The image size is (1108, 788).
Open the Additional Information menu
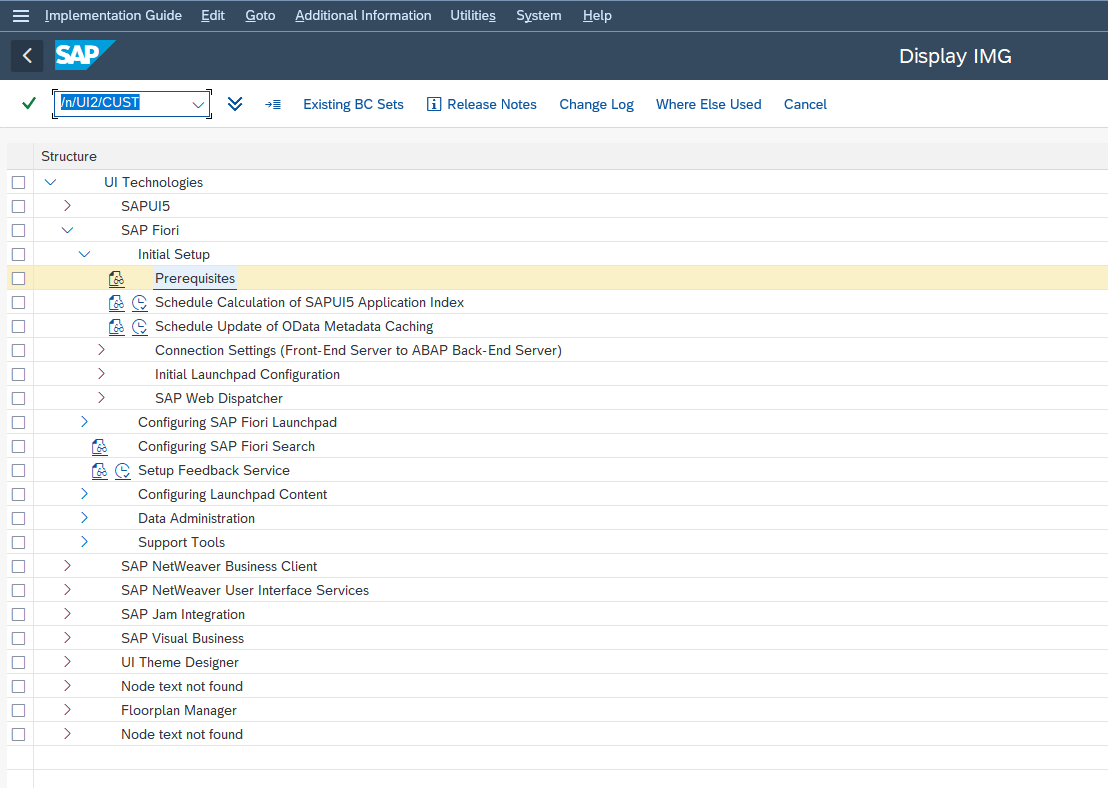point(363,16)
